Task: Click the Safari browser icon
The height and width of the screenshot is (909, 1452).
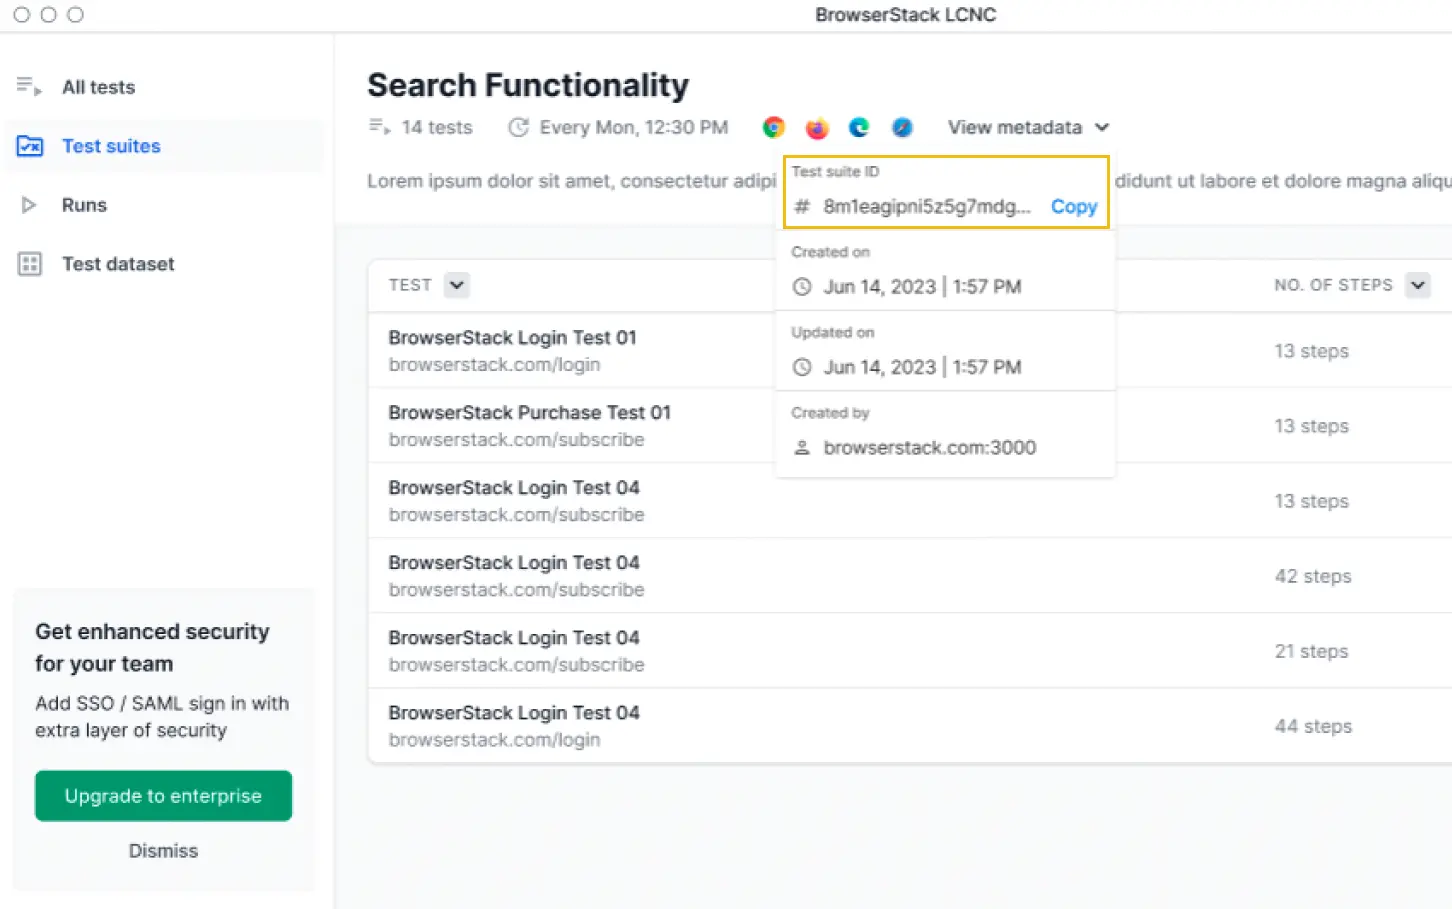Action: tap(902, 127)
